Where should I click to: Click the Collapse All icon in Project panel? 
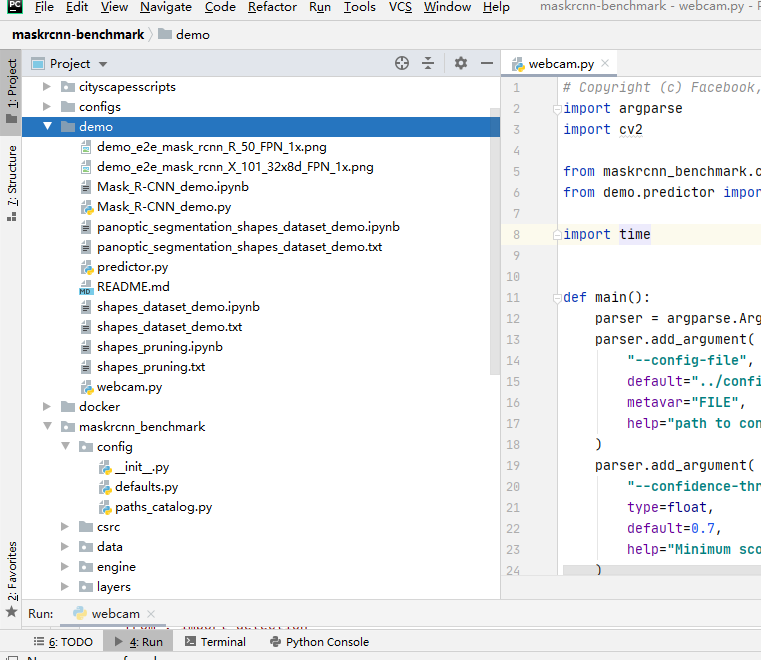(428, 63)
